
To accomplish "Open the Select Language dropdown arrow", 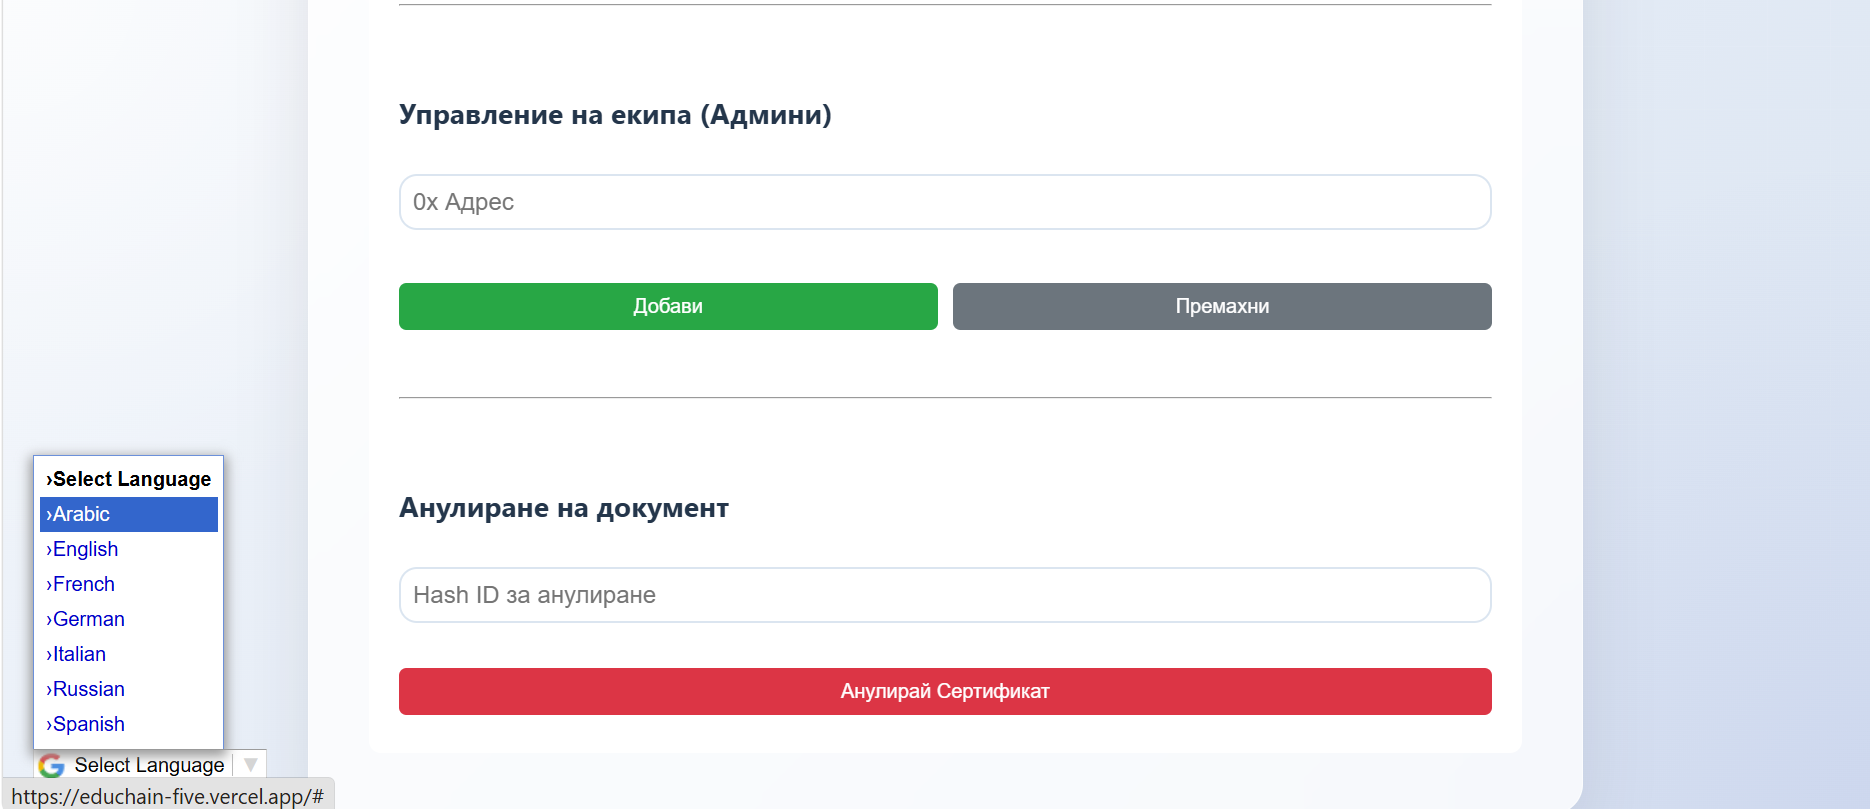I will [x=251, y=765].
